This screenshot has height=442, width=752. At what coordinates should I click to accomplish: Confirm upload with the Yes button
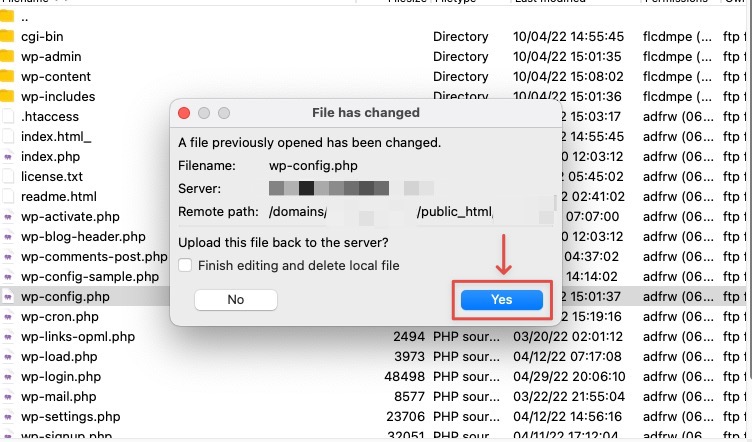[x=502, y=300]
